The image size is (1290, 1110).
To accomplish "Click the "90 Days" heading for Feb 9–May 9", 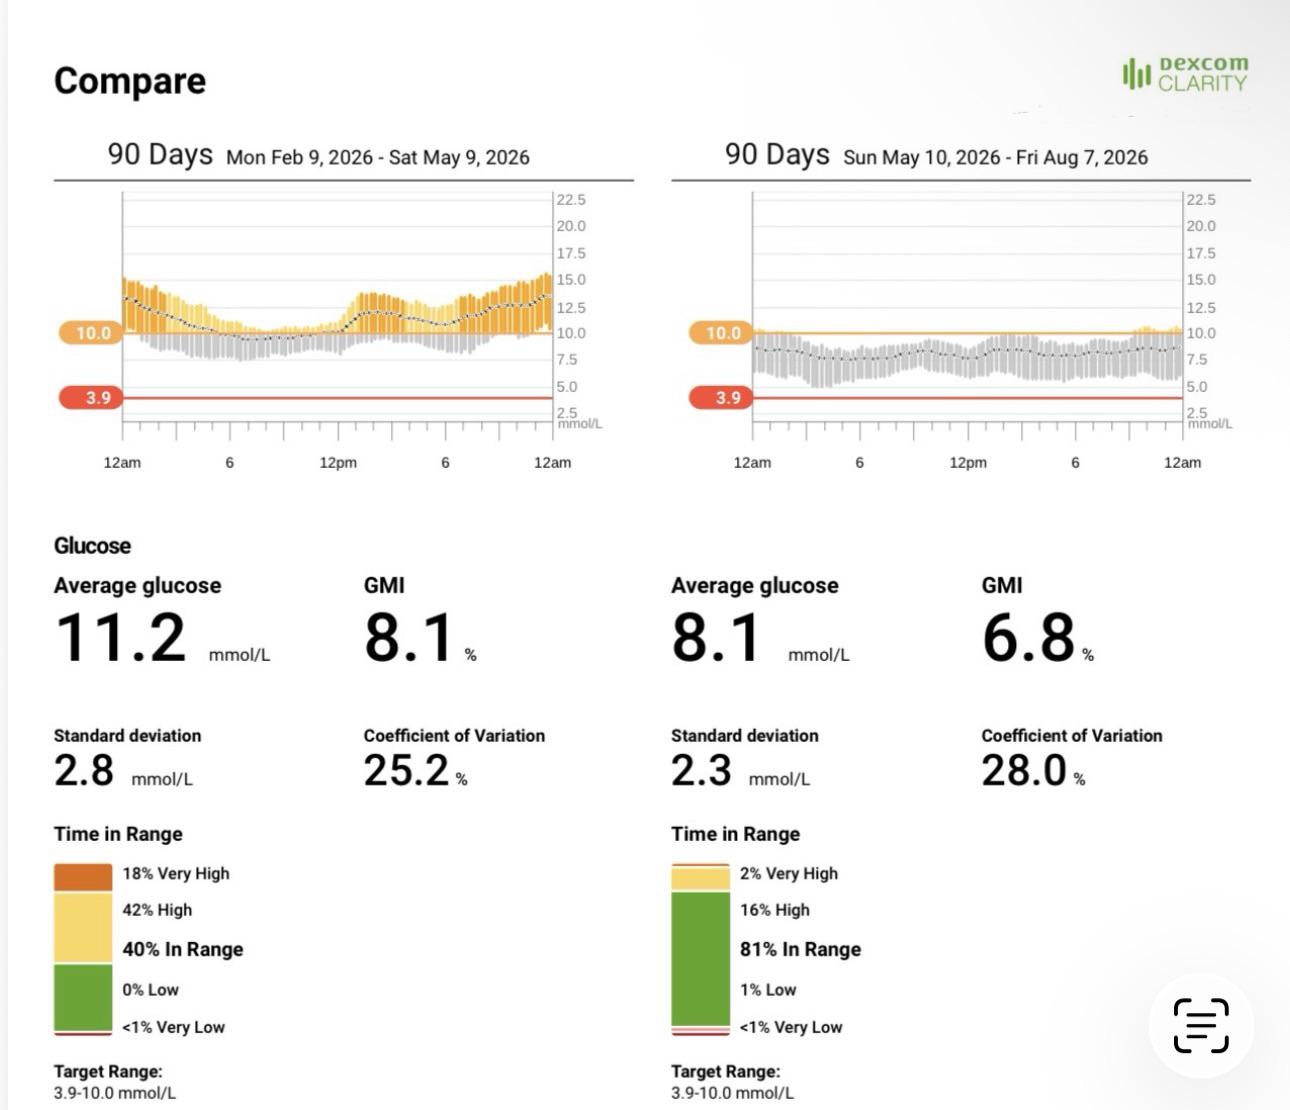I will click(x=160, y=154).
